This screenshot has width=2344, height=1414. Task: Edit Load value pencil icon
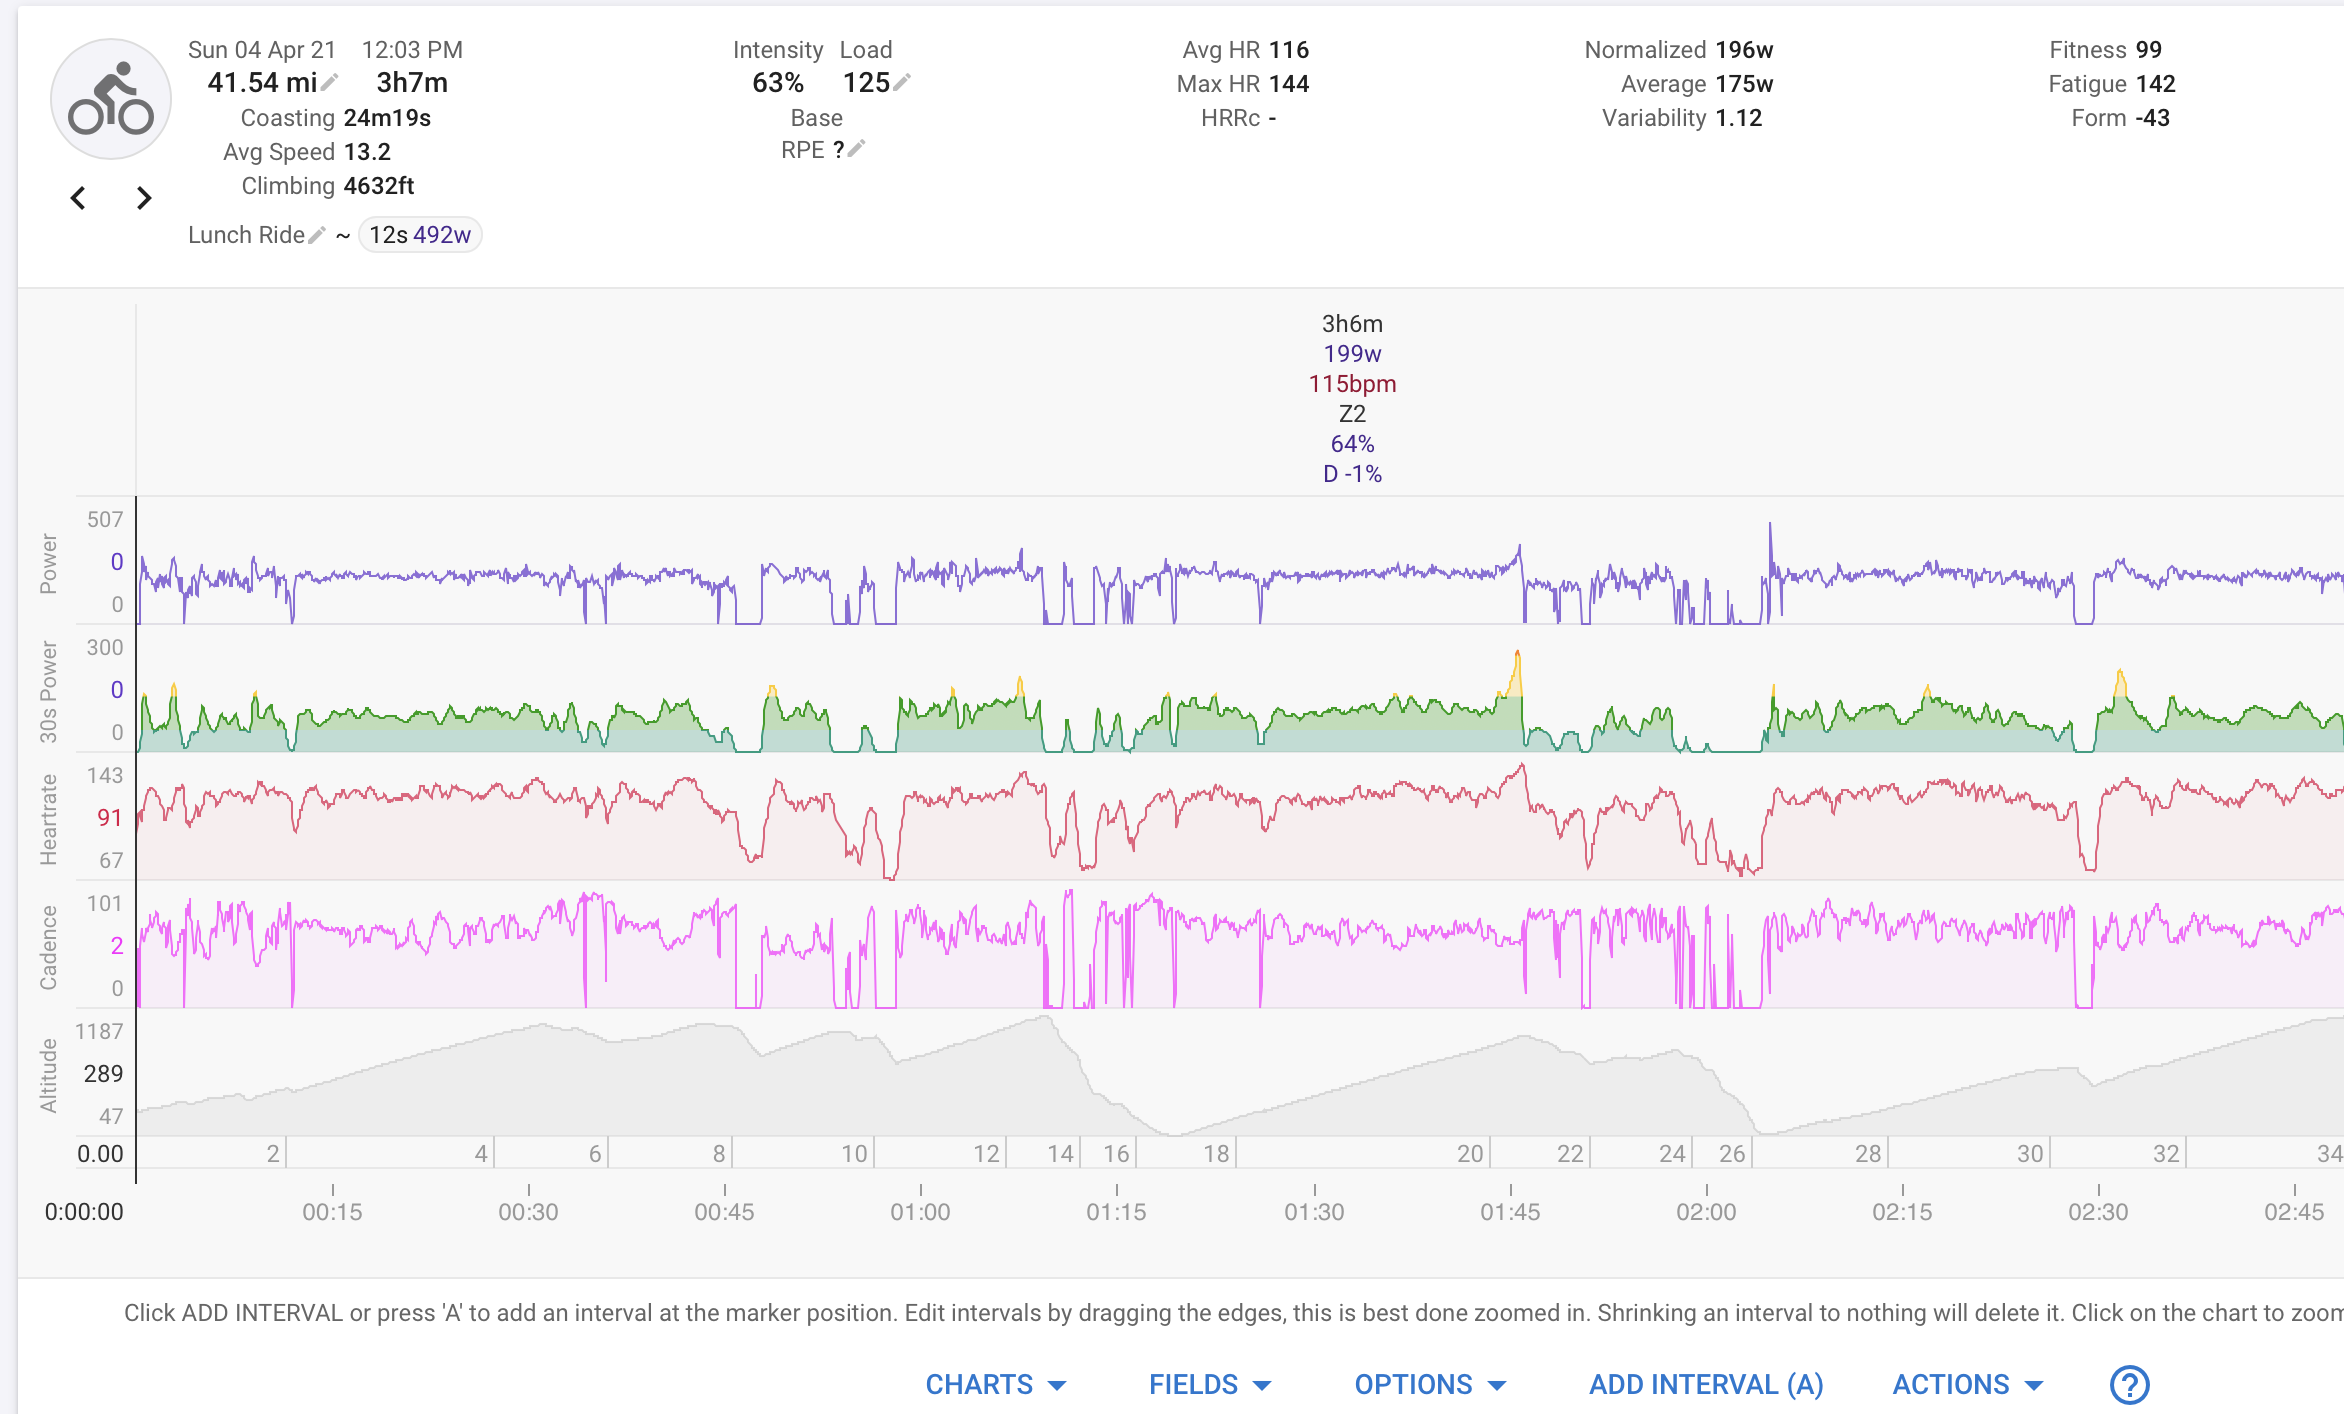click(902, 82)
